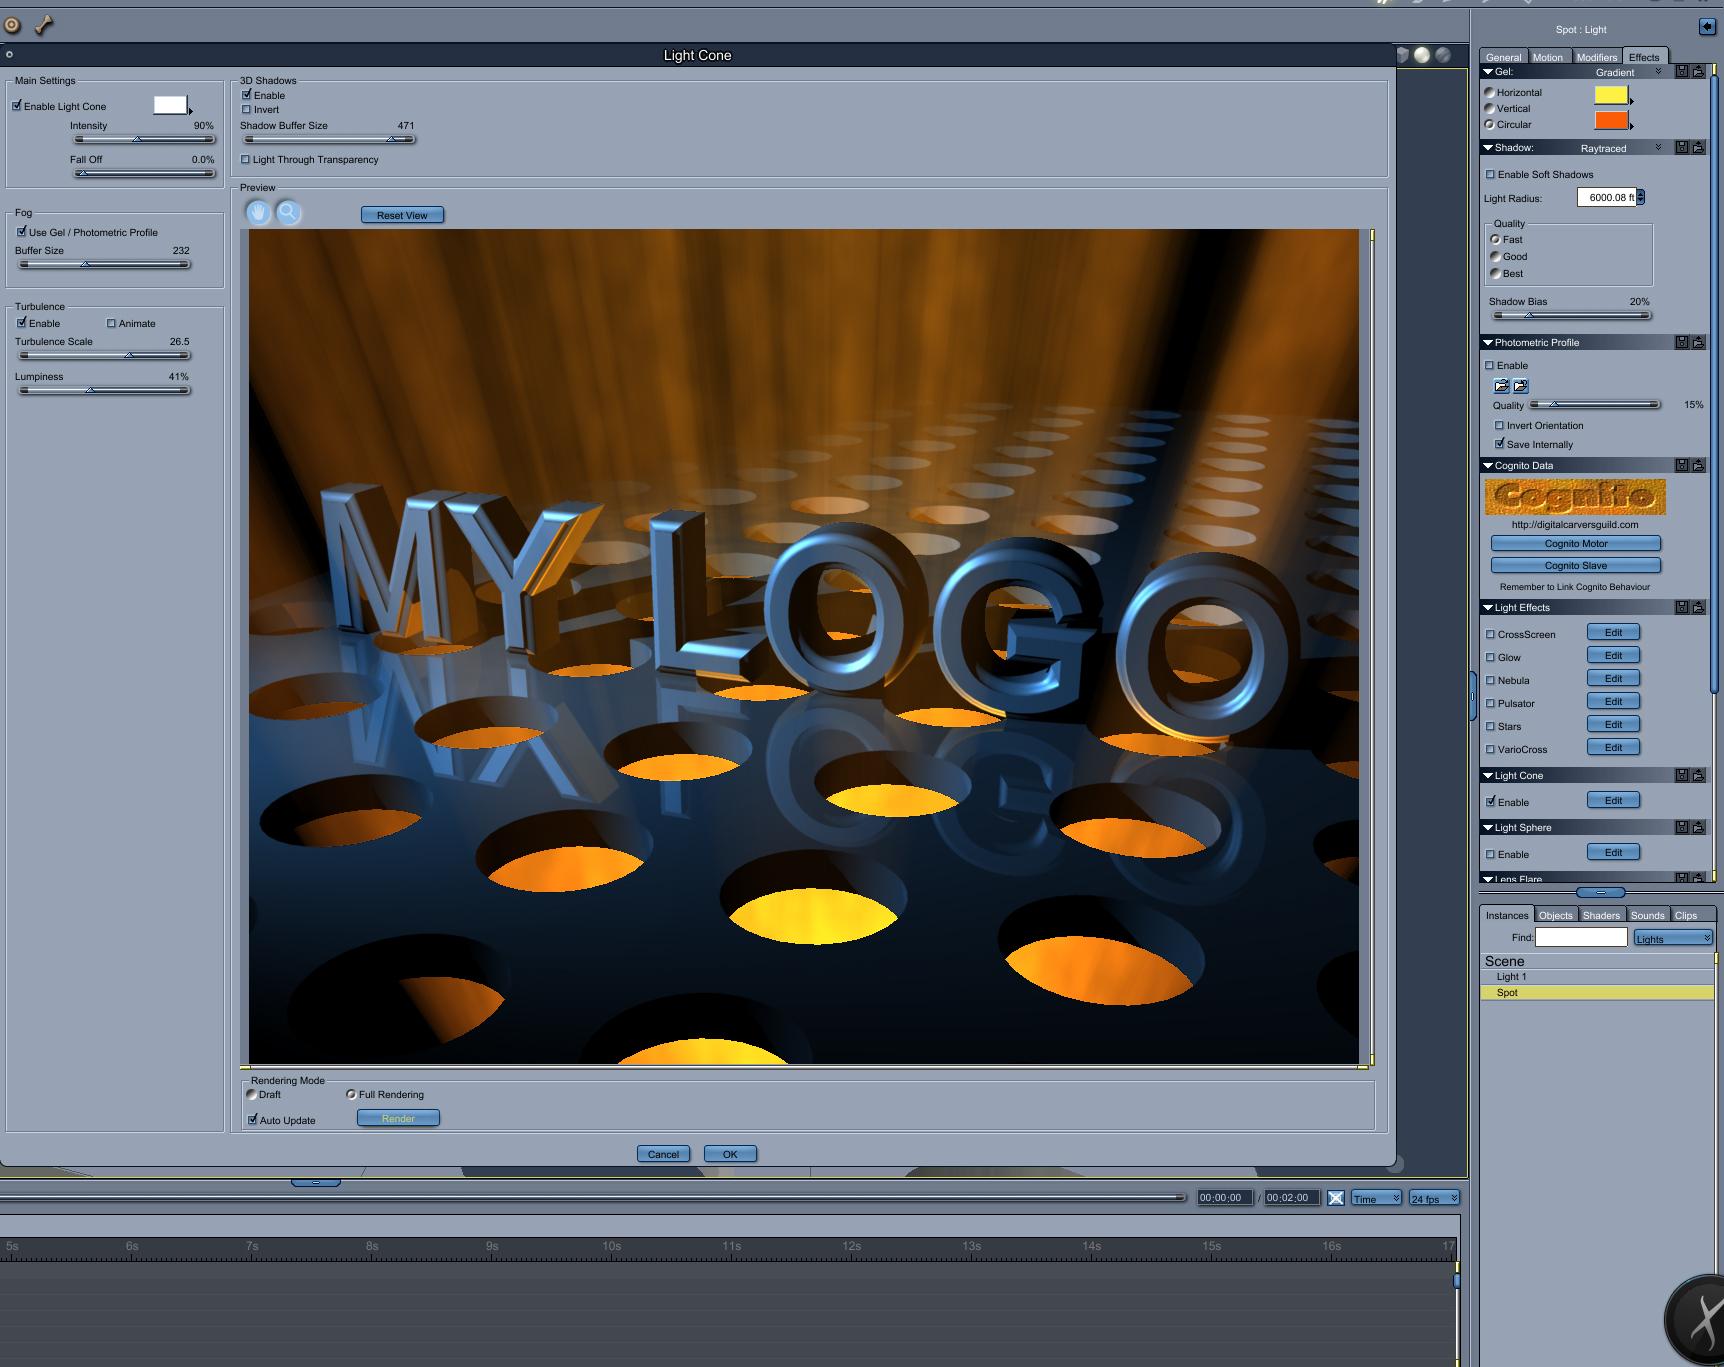Screen dimensions: 1724x1367
Task: Click the back arrow icon beside Spot : Light
Action: (1707, 27)
